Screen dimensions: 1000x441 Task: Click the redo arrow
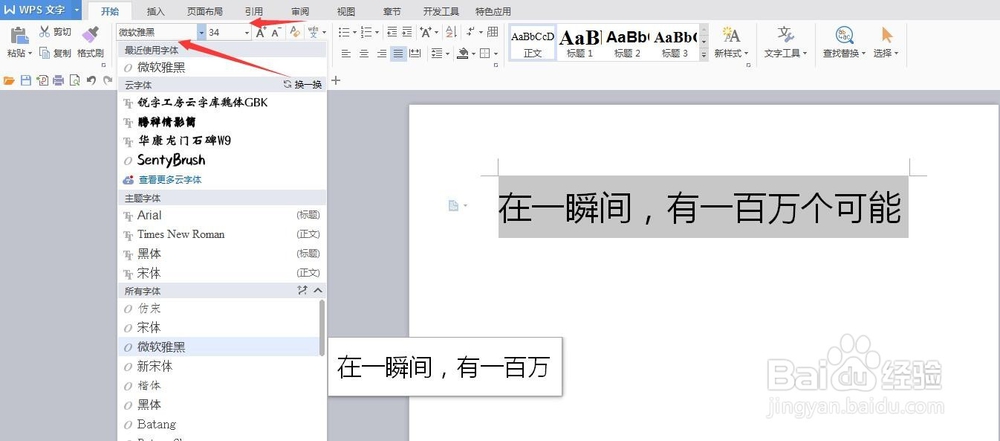(x=107, y=80)
